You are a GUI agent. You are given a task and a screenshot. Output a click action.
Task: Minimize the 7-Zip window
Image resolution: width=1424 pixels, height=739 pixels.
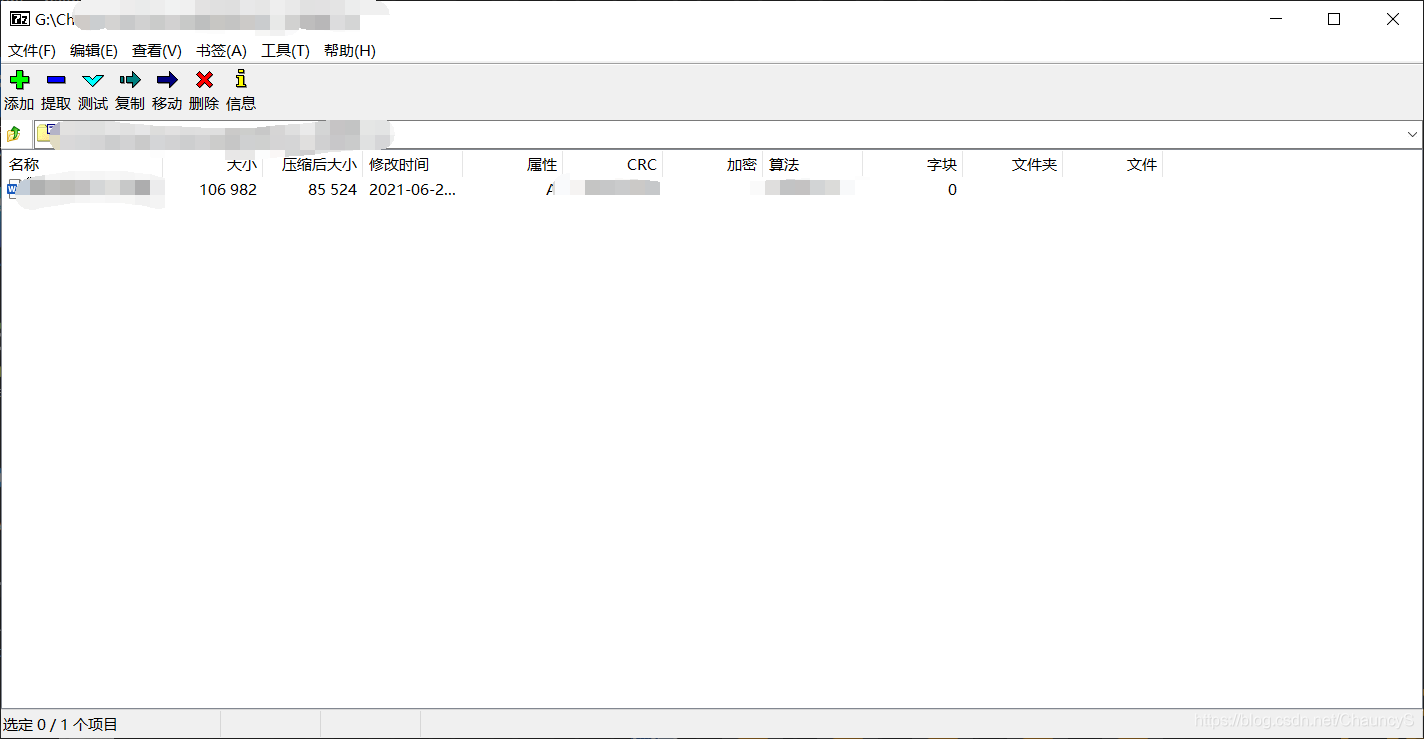pos(1275,19)
